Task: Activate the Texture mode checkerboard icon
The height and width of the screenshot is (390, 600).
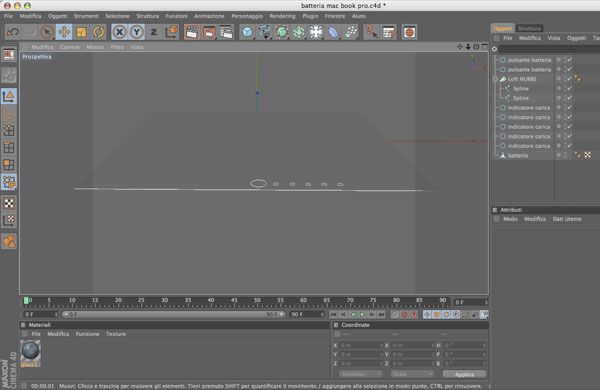Action: [9, 203]
